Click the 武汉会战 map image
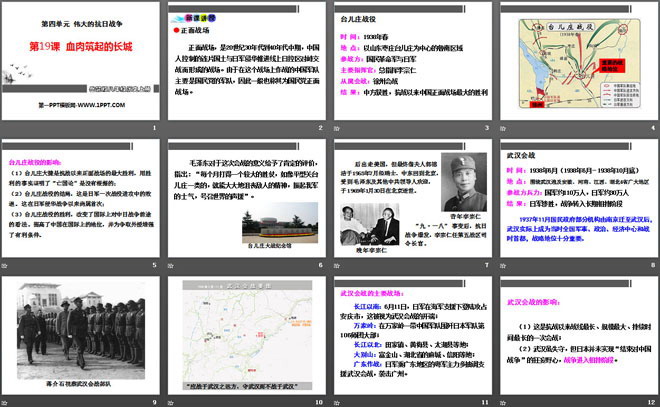 coord(247,328)
